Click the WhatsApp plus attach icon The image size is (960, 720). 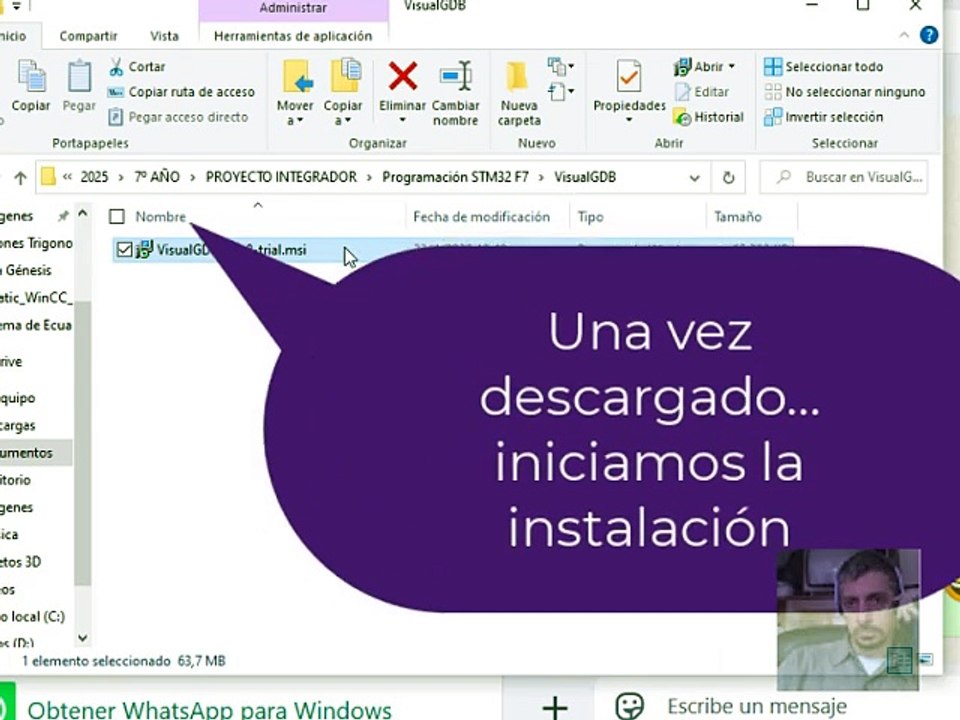555,707
